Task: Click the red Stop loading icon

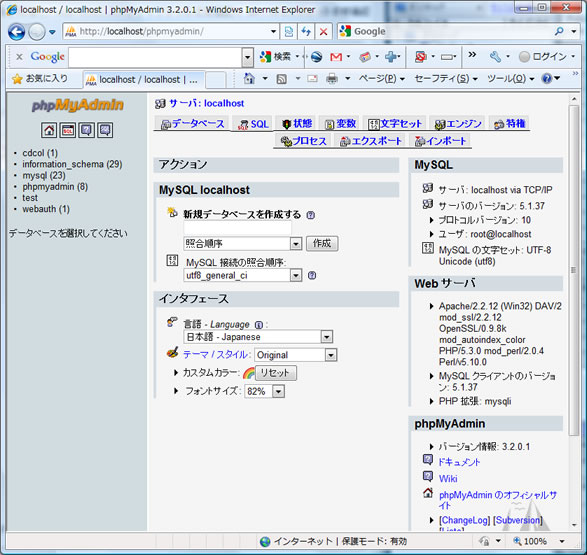Action: [x=323, y=32]
